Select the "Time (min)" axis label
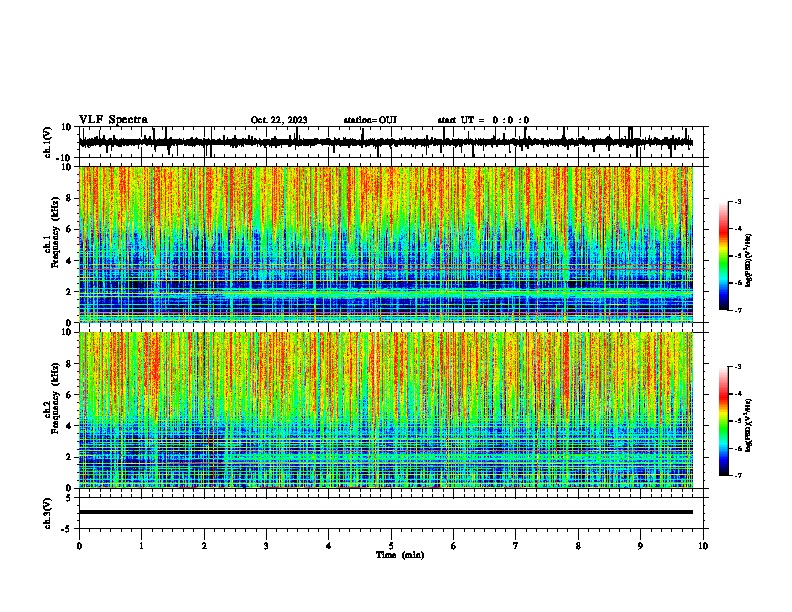The width and height of the screenshot is (792, 612). pos(400,555)
